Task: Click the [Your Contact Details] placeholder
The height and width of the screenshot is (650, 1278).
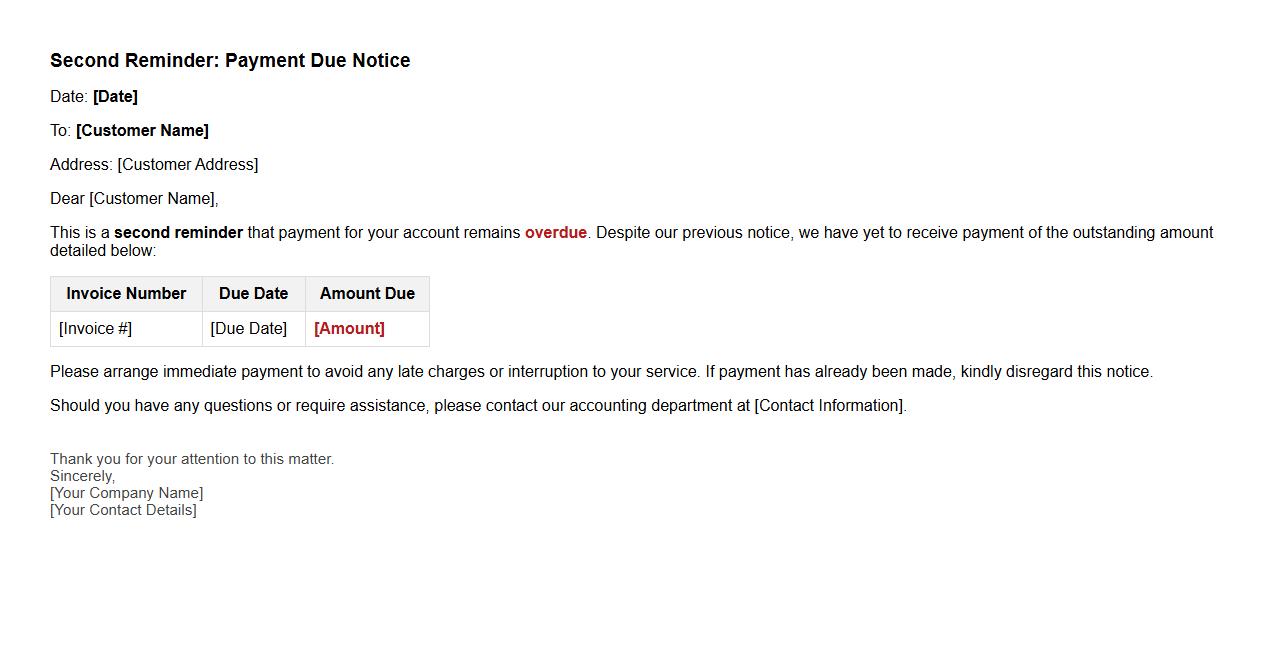Action: tap(123, 510)
